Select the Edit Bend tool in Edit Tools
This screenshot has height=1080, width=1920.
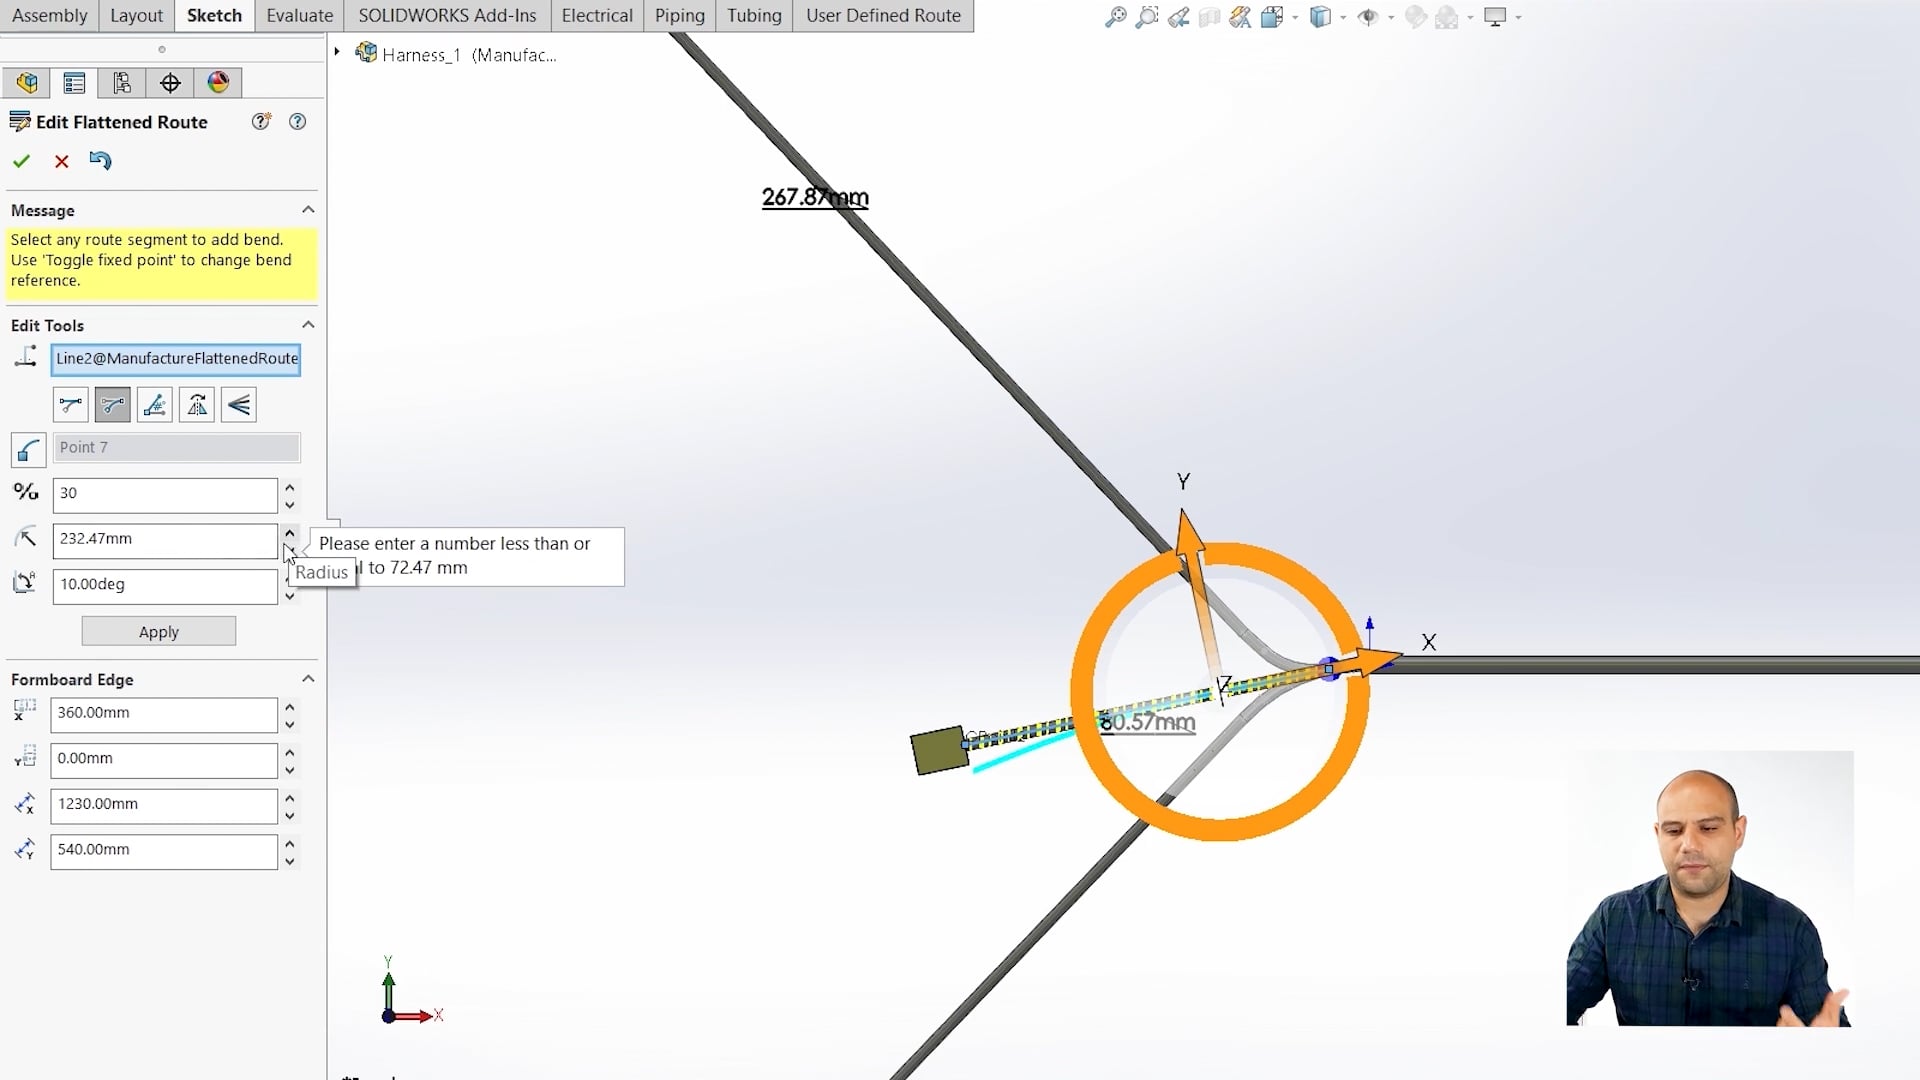pos(112,405)
